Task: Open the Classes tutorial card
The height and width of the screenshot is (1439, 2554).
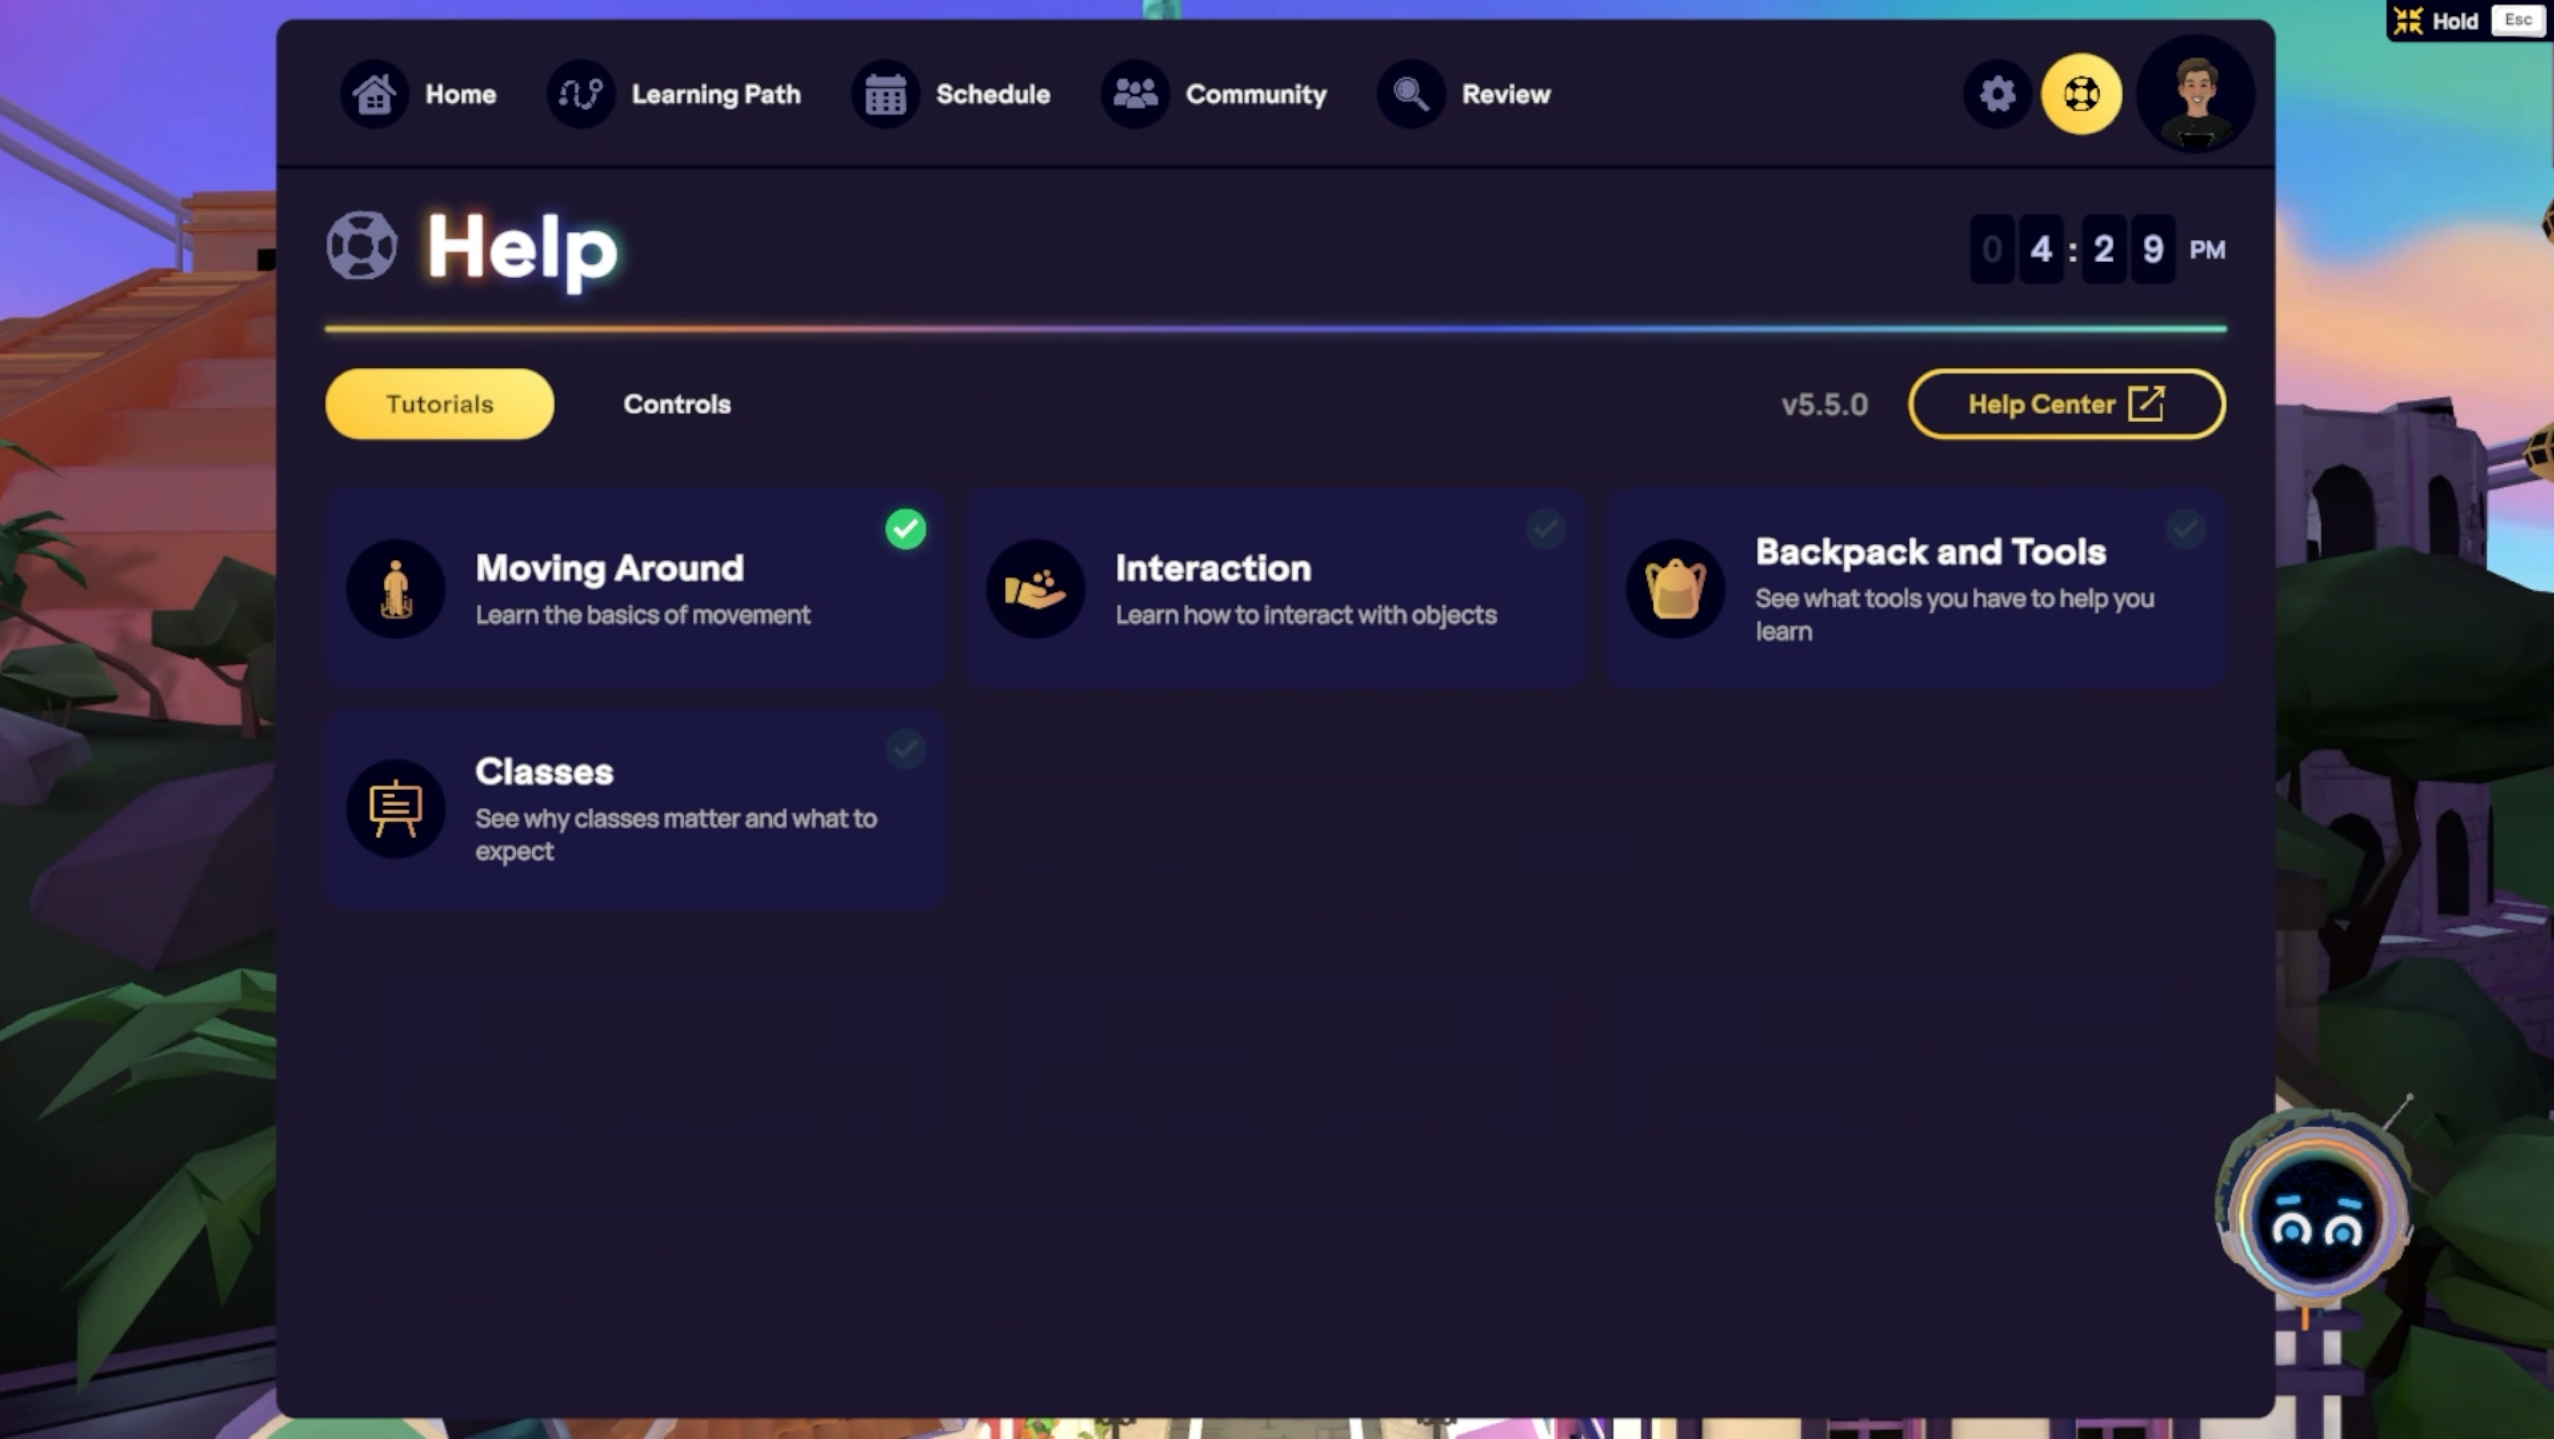Action: coord(635,808)
